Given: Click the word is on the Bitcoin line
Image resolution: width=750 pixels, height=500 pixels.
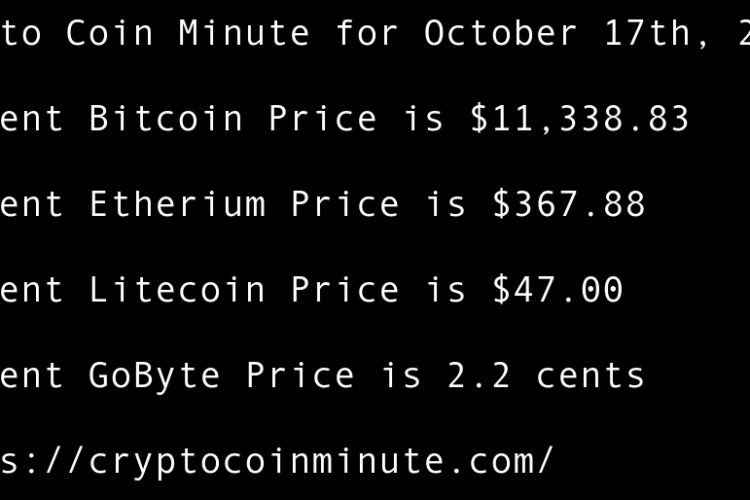Looking at the screenshot, I should (x=424, y=119).
